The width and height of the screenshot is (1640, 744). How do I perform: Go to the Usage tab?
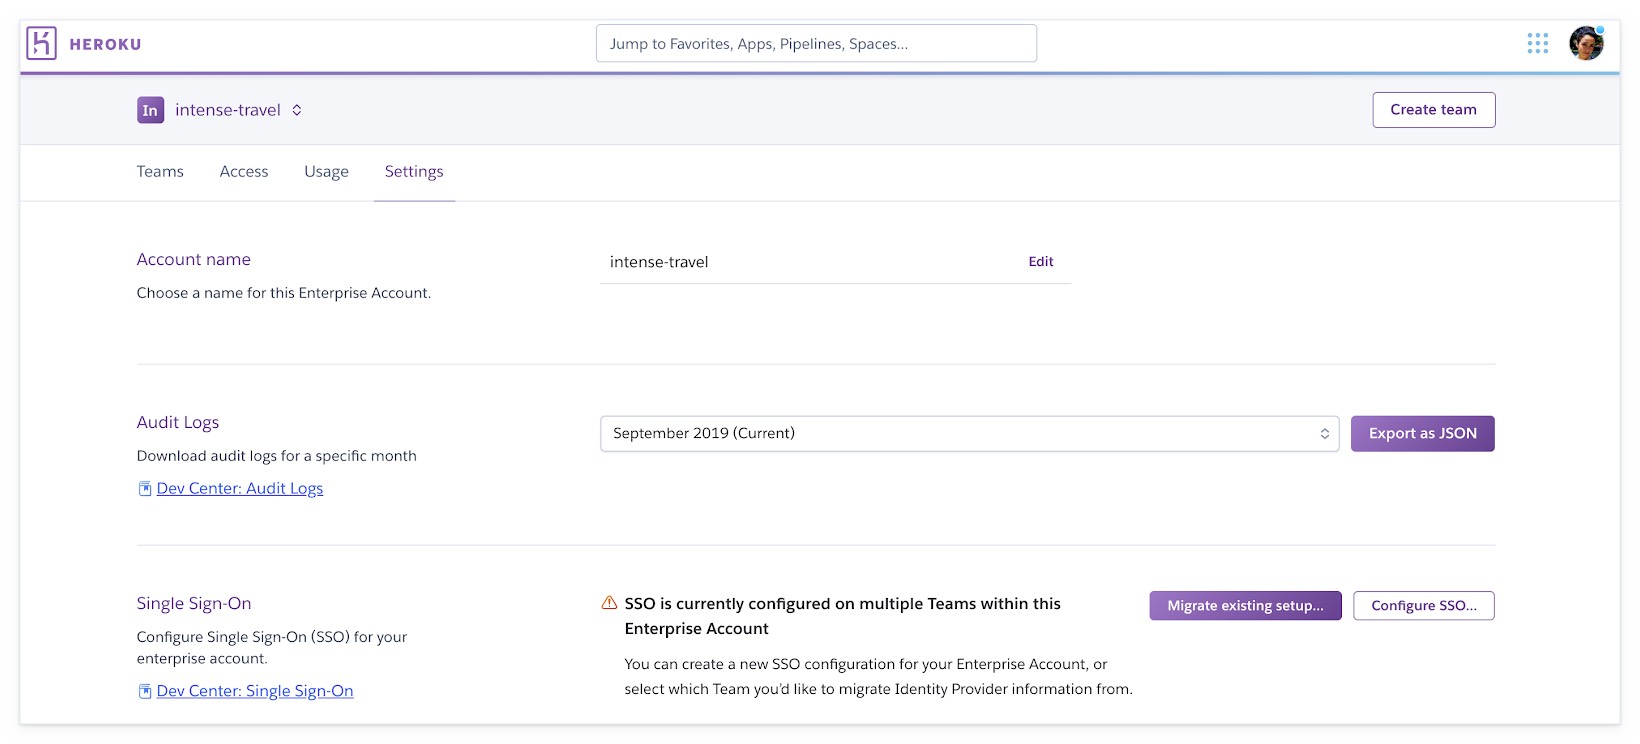(326, 172)
